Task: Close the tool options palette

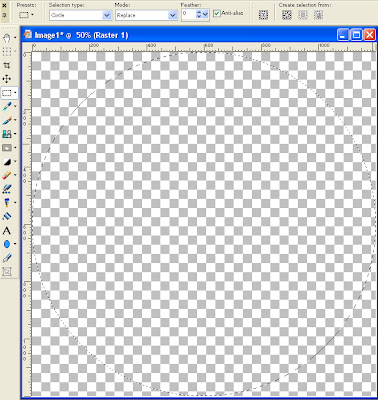Action: coord(4,5)
